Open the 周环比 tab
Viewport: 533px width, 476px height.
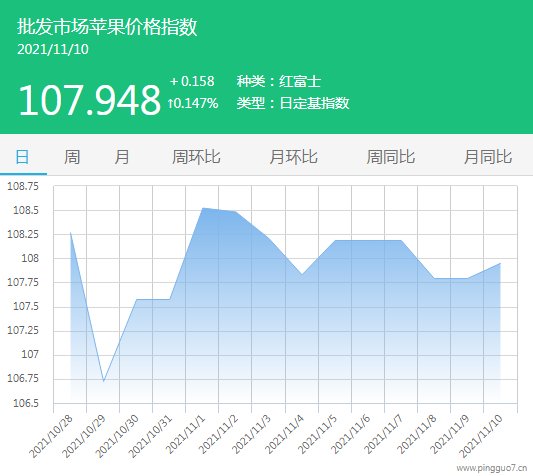coord(196,157)
